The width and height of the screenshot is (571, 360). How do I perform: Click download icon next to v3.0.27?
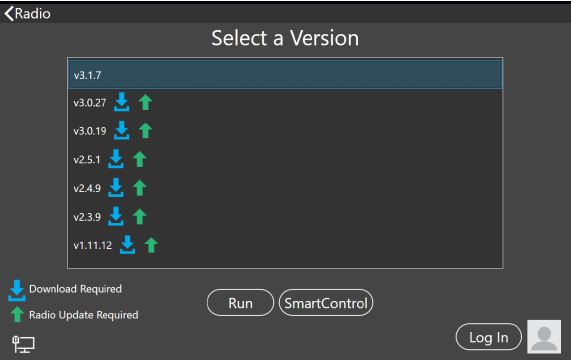pyautogui.click(x=122, y=102)
